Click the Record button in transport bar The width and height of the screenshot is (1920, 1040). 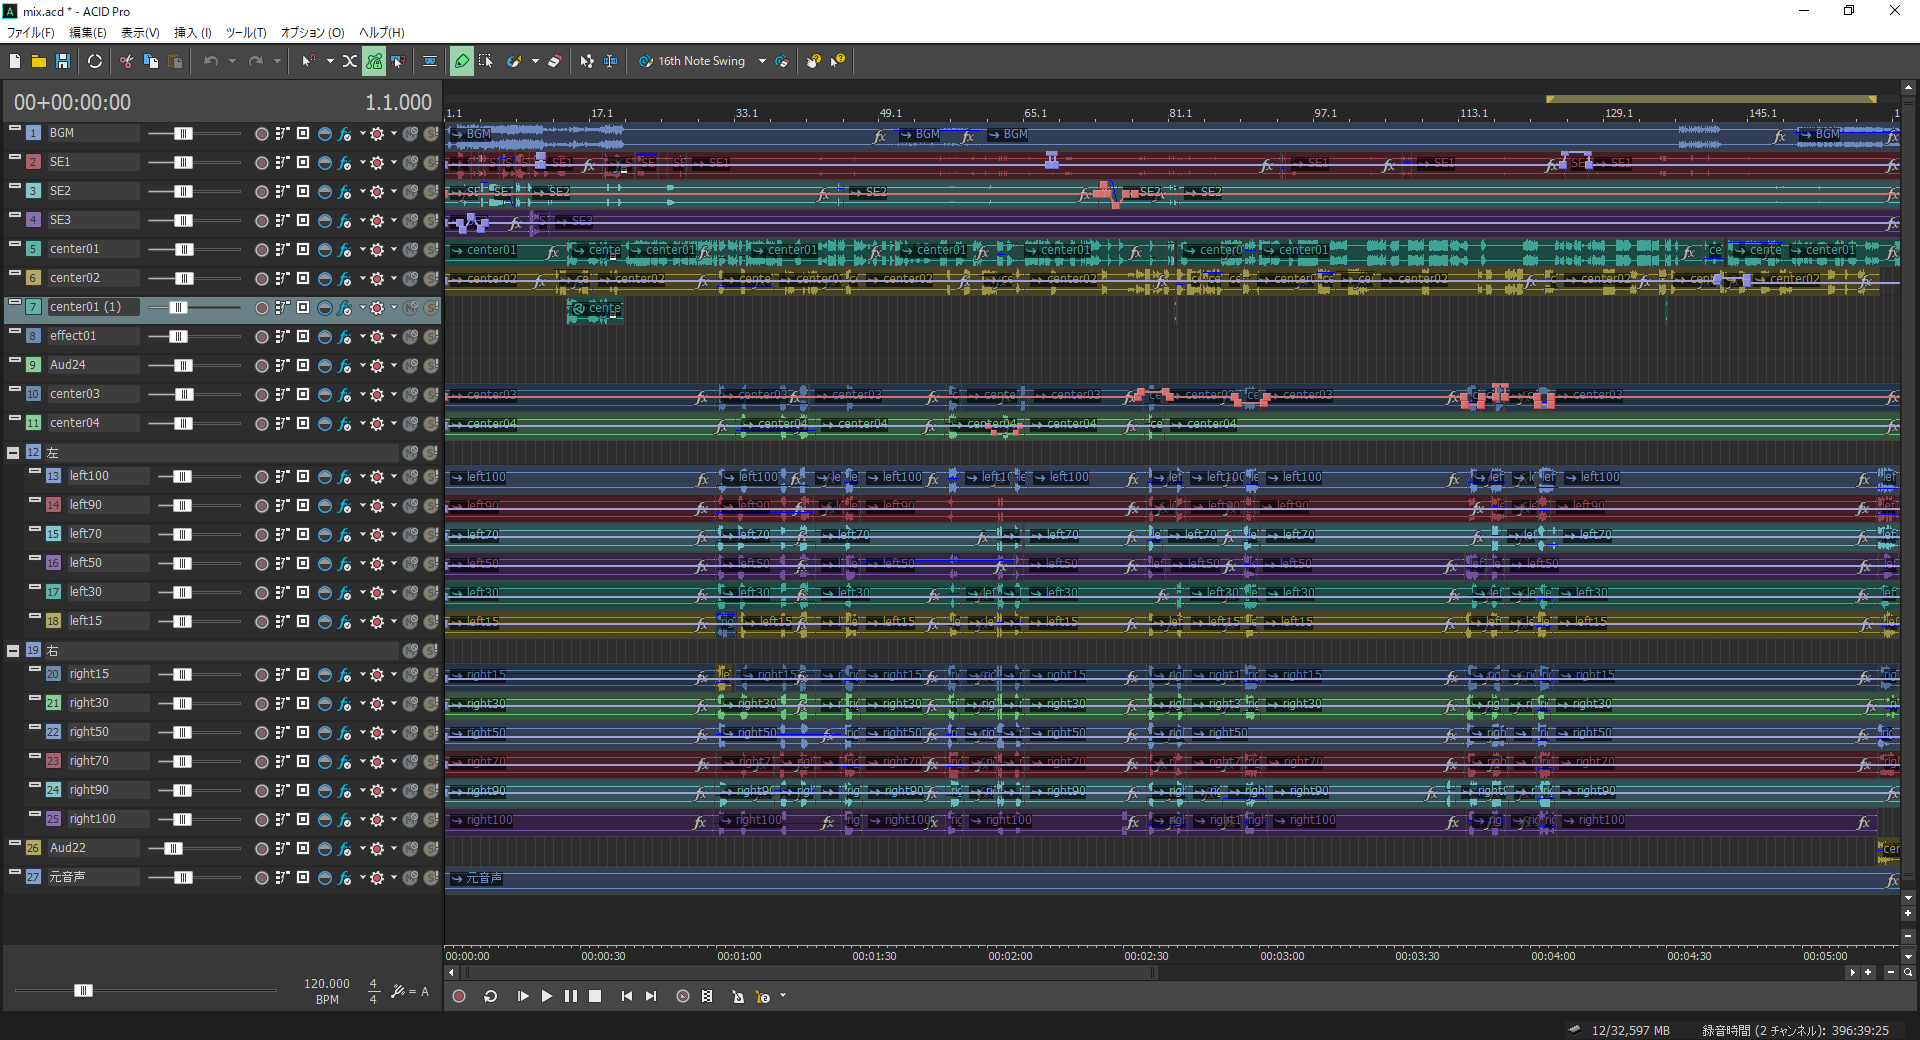[x=459, y=996]
